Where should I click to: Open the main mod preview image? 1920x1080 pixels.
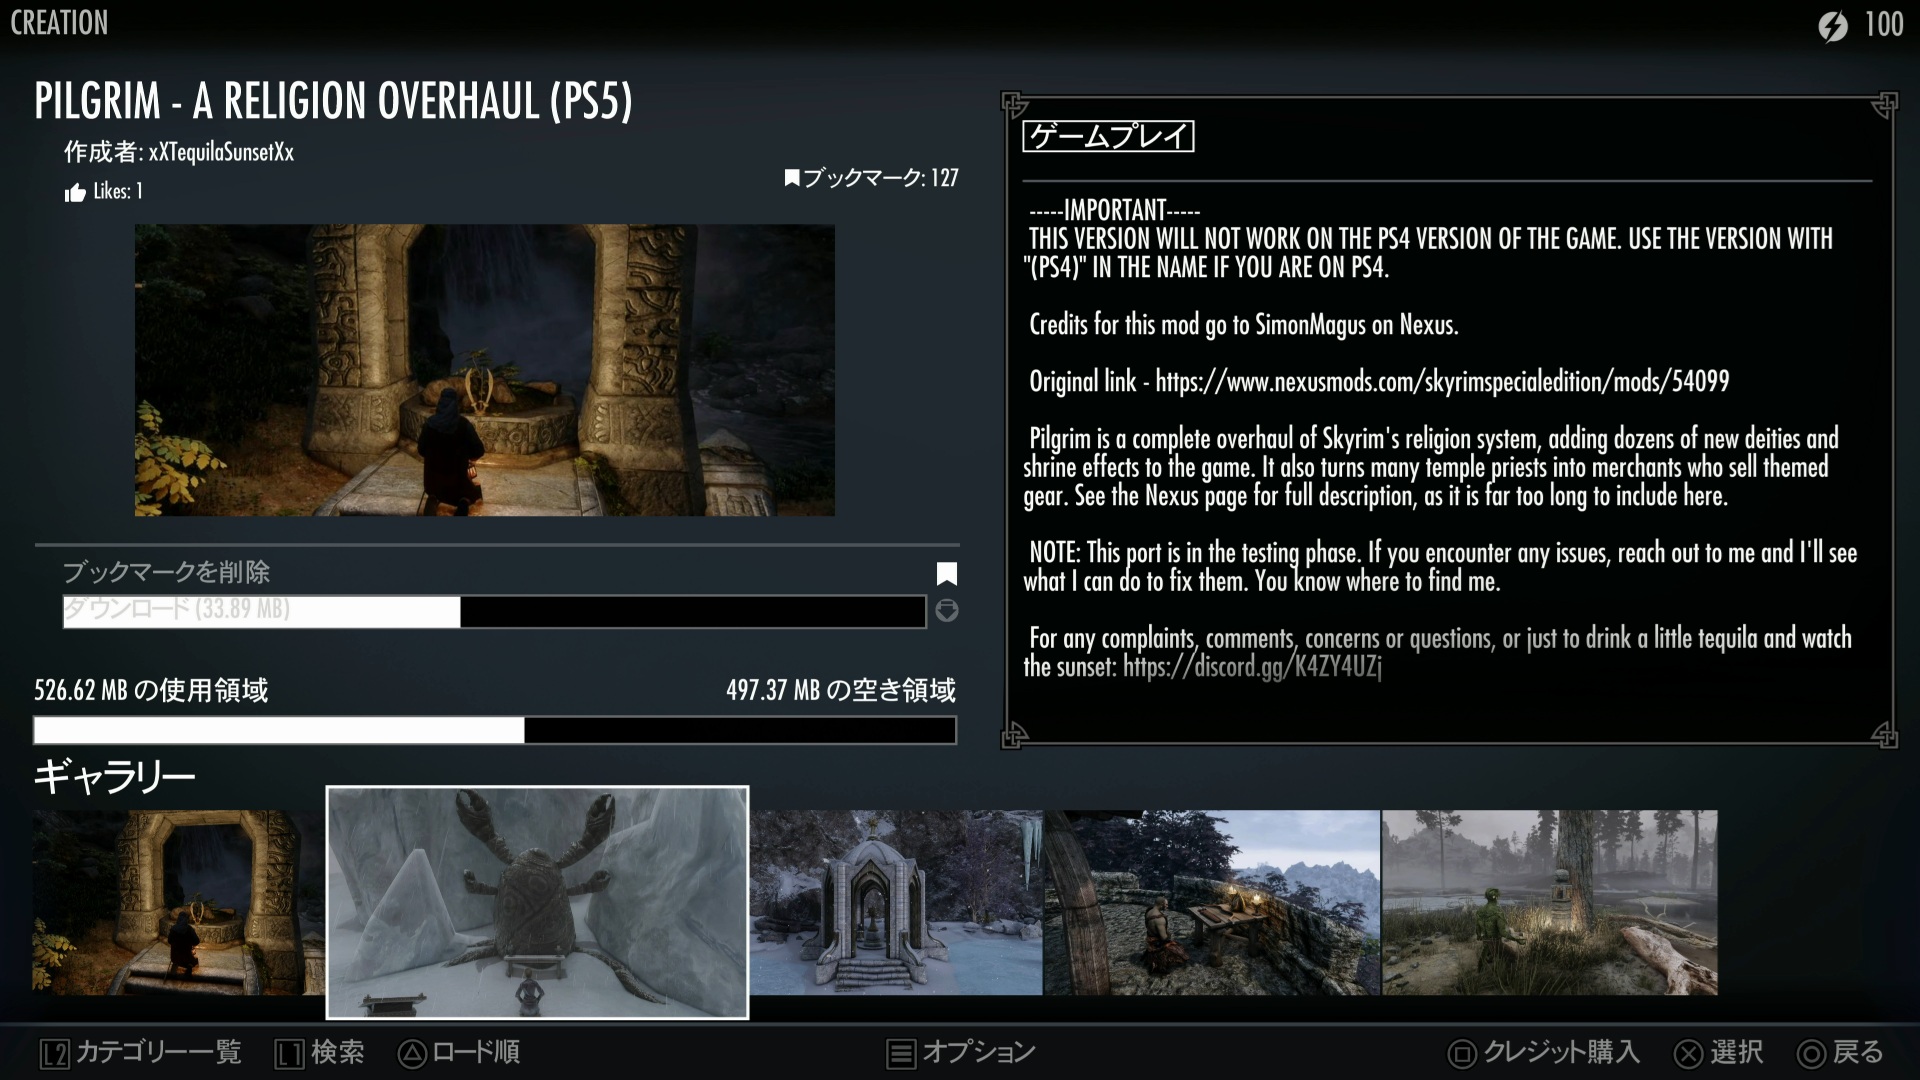[485, 370]
